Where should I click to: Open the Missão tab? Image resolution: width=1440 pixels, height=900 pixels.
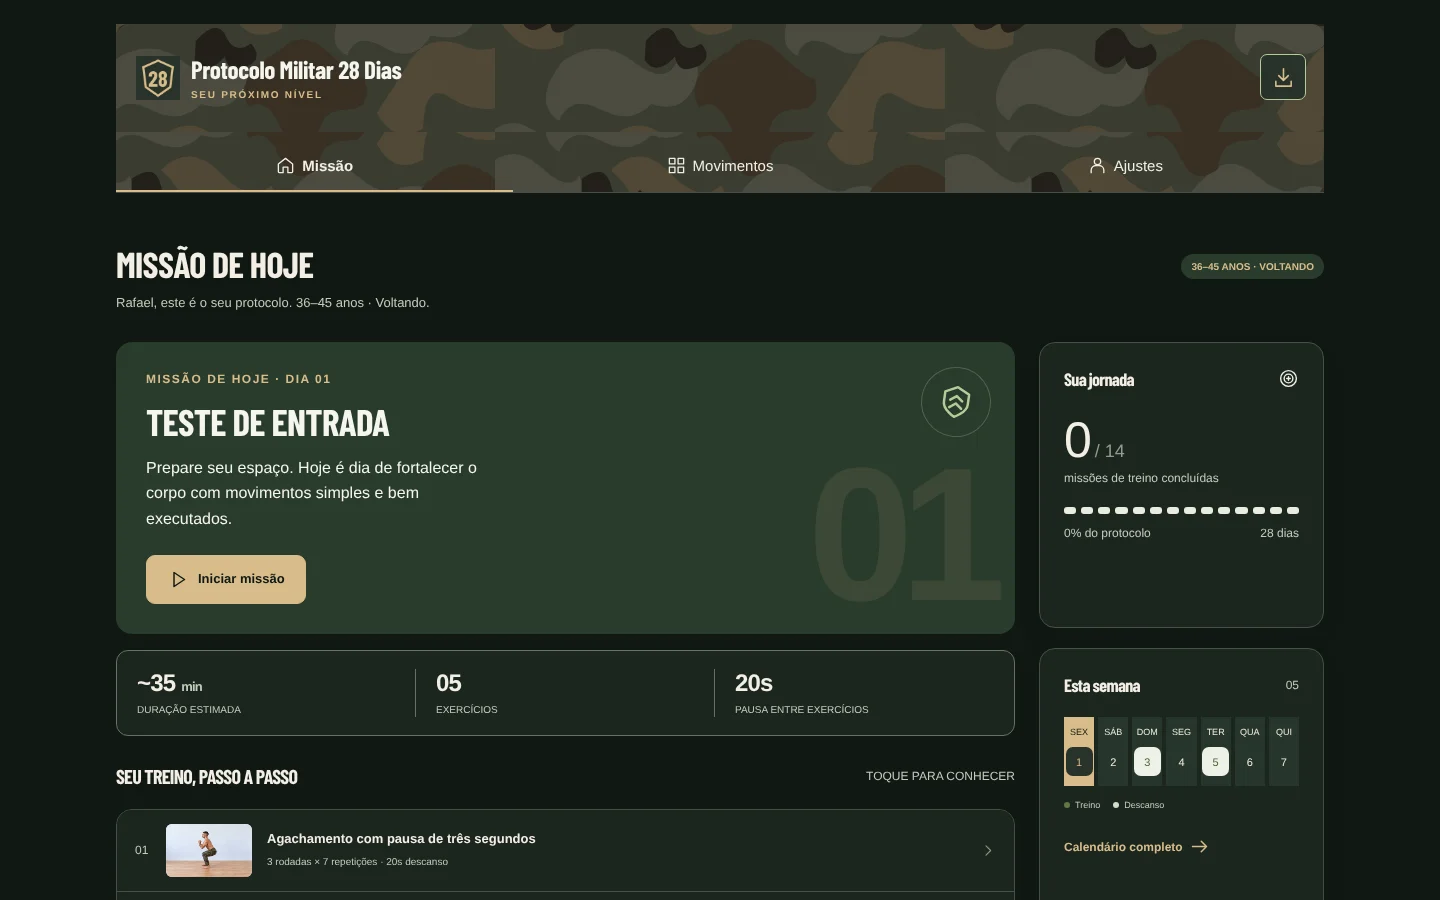(315, 166)
